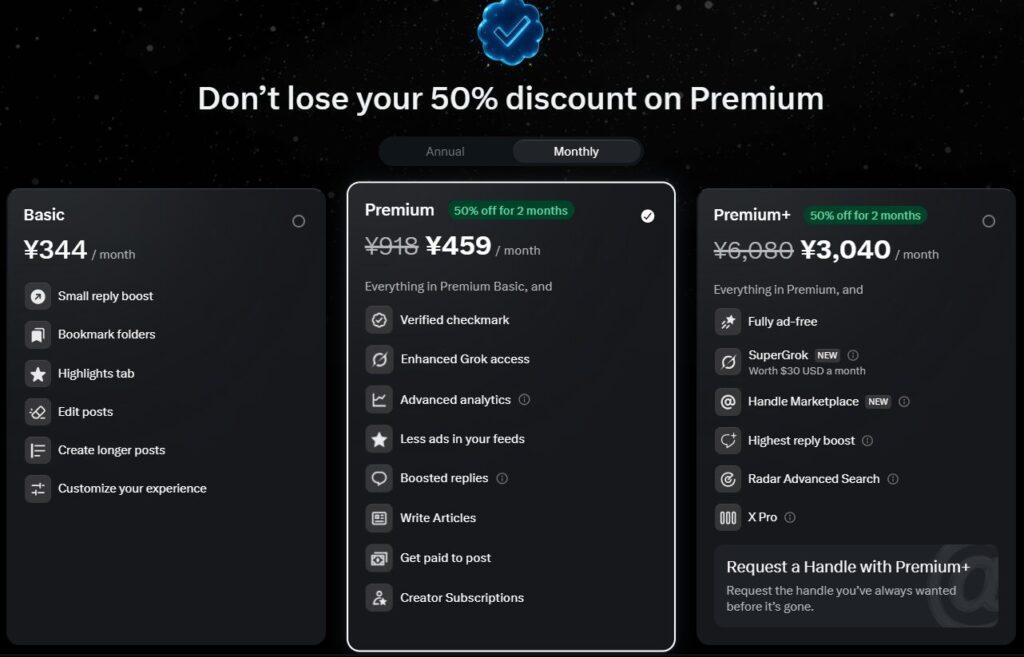This screenshot has height=657, width=1024.
Task: Click the X Pro icon
Action: pyautogui.click(x=728, y=517)
